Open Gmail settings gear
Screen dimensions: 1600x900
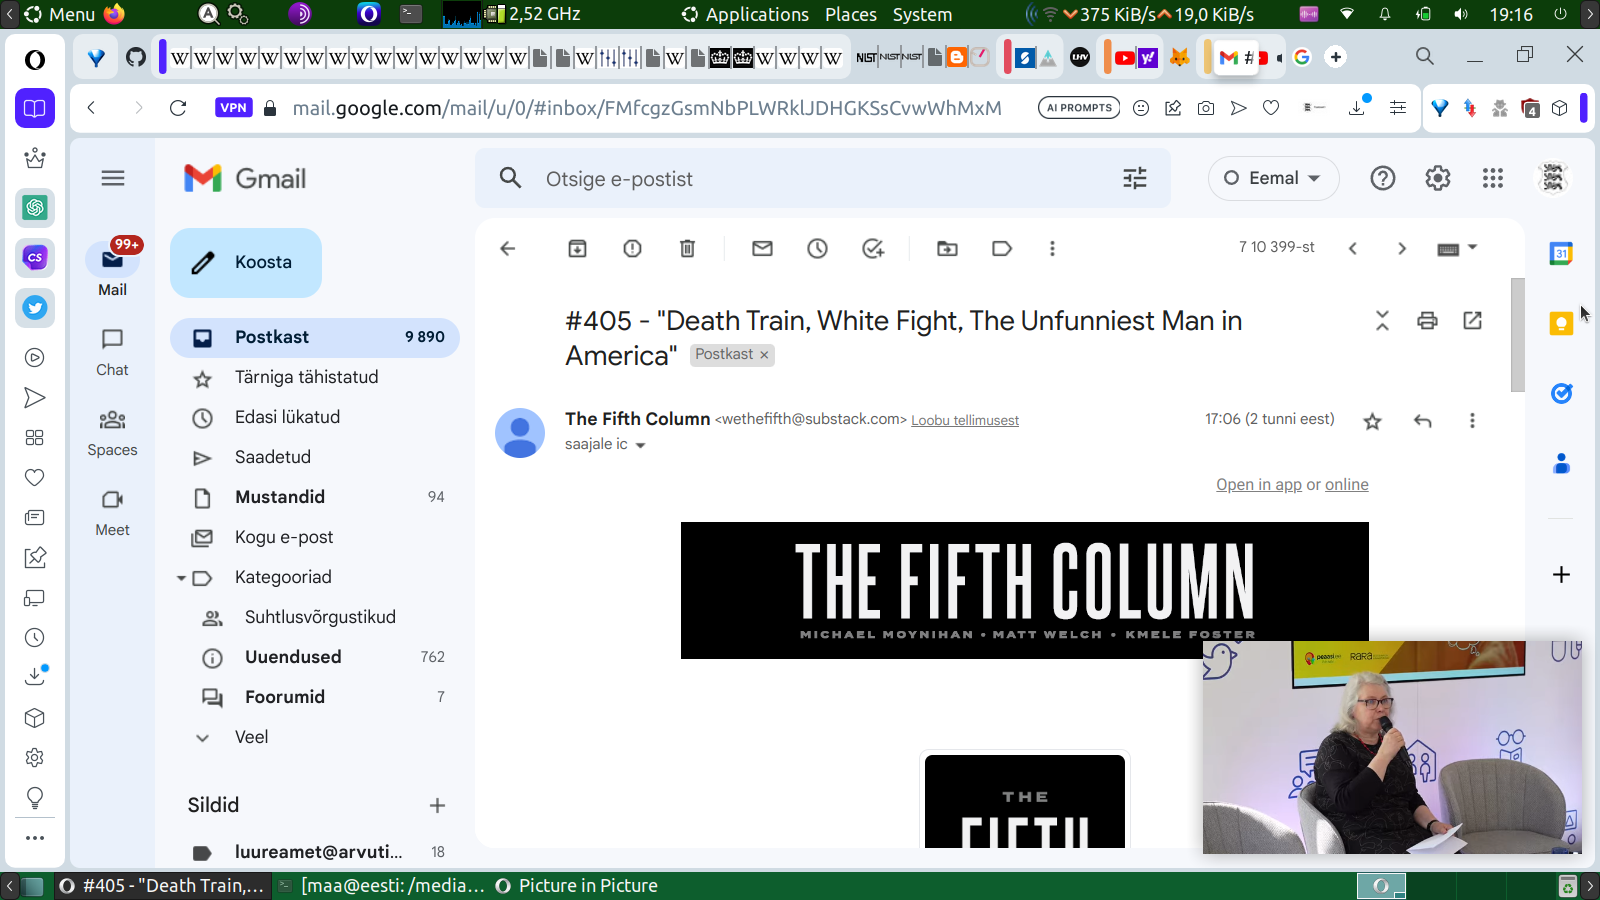click(x=1438, y=179)
